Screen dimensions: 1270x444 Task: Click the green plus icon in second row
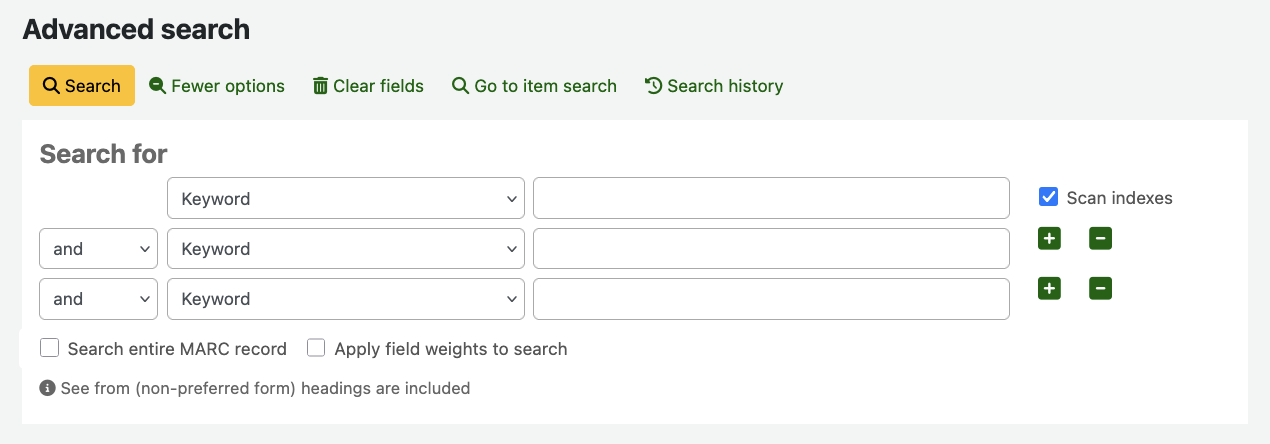coord(1049,239)
